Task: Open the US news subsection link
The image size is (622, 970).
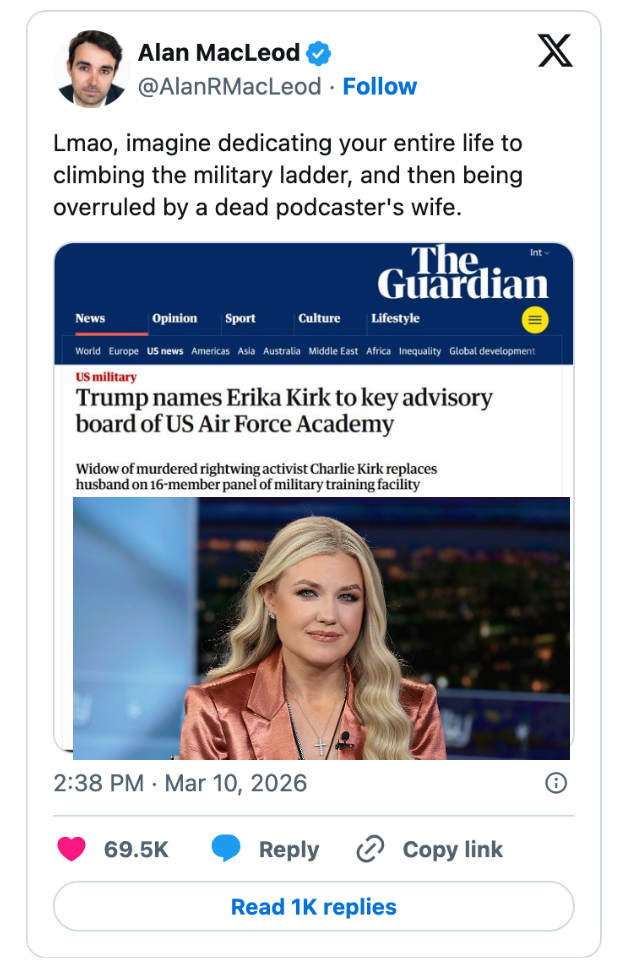Action: pos(165,351)
